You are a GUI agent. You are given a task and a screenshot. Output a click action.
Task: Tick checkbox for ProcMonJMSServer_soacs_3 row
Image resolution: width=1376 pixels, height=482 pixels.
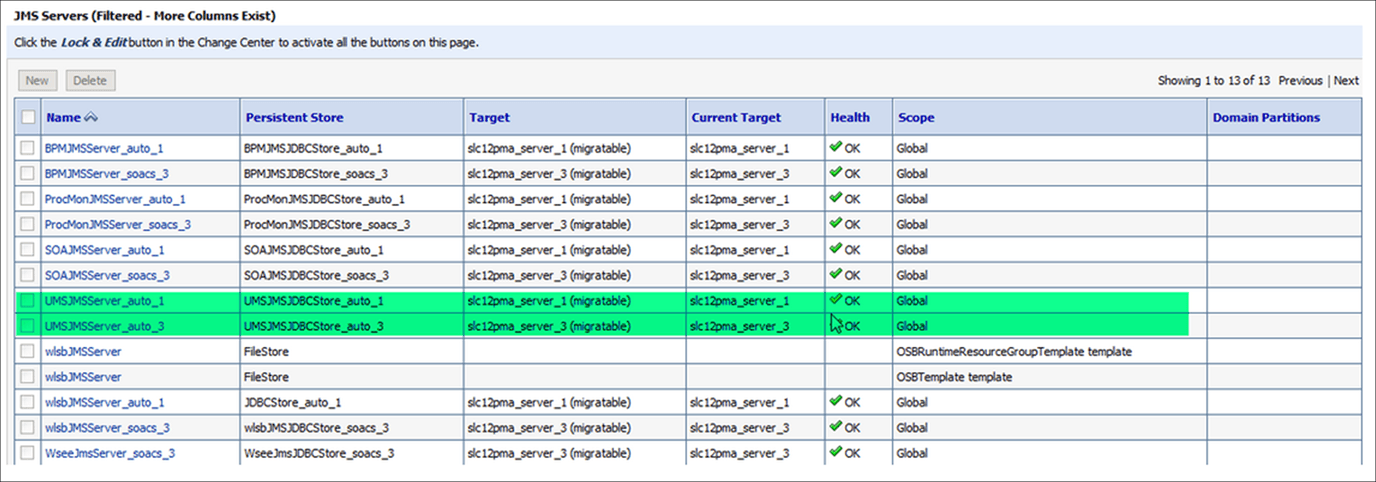click(x=28, y=224)
